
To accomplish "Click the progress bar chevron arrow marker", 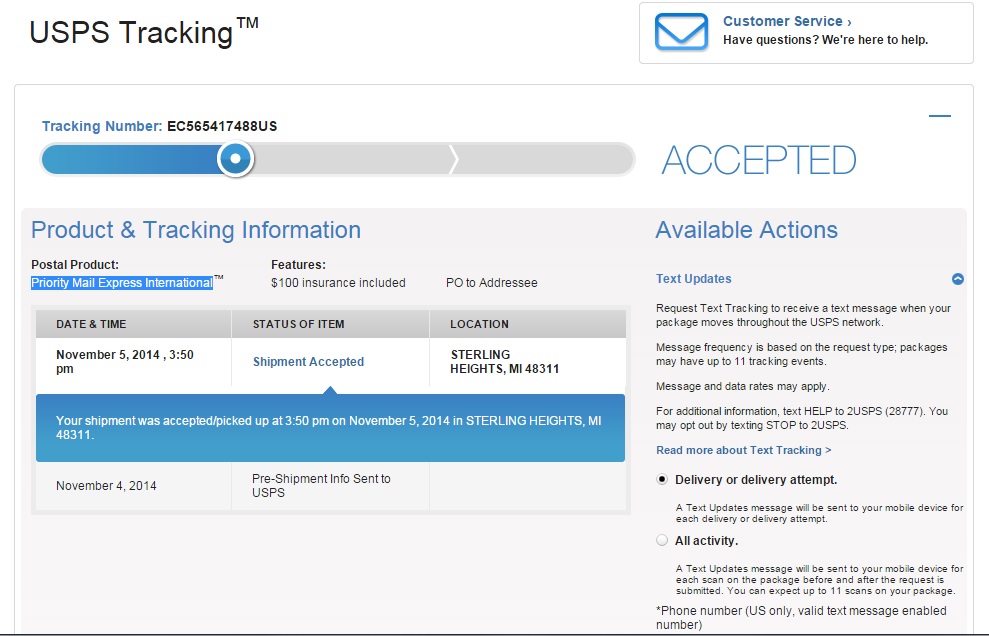I will pos(454,159).
